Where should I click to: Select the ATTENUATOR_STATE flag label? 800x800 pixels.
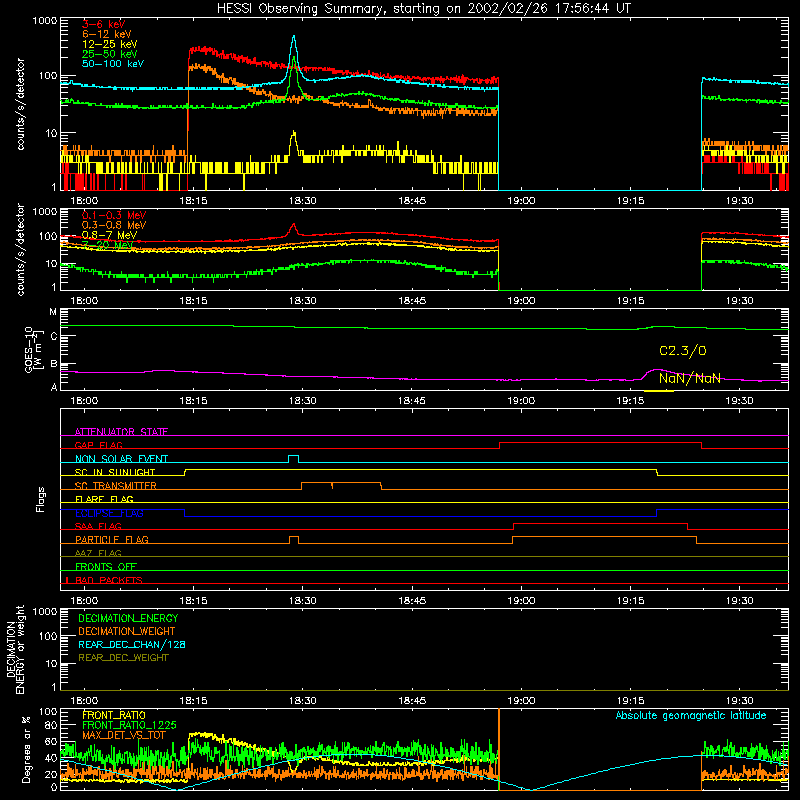[121, 432]
